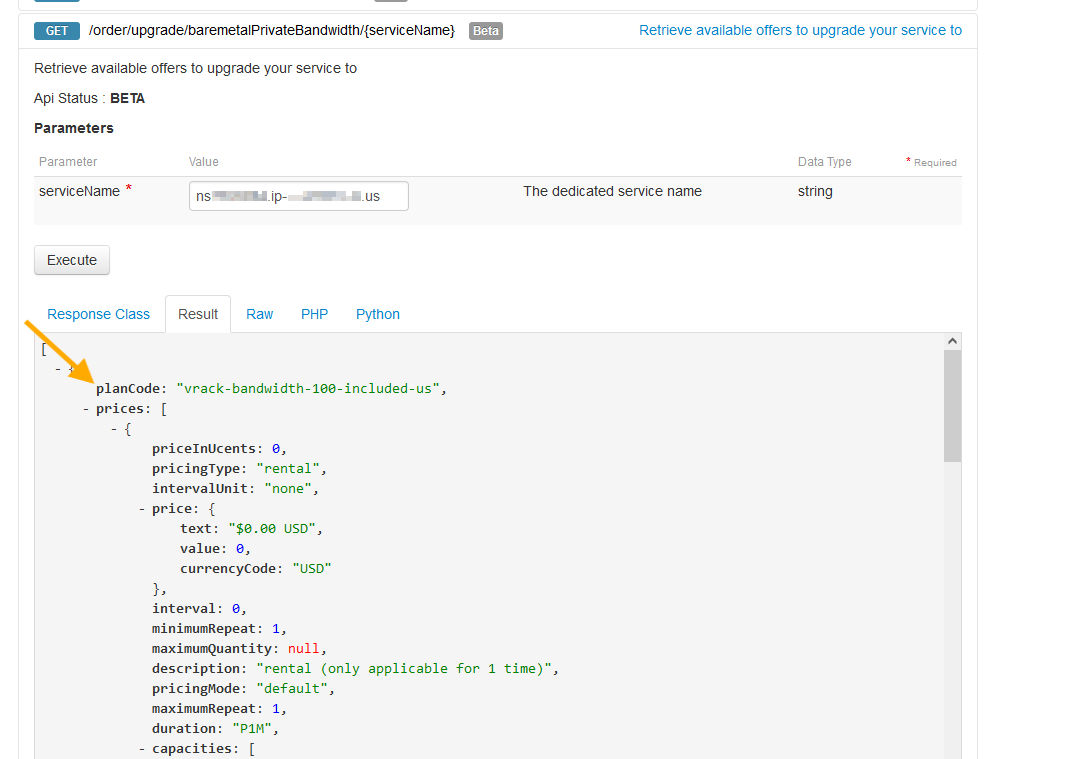Image resolution: width=1085 pixels, height=759 pixels.
Task: Collapse the first object inside prices
Action: [113, 429]
